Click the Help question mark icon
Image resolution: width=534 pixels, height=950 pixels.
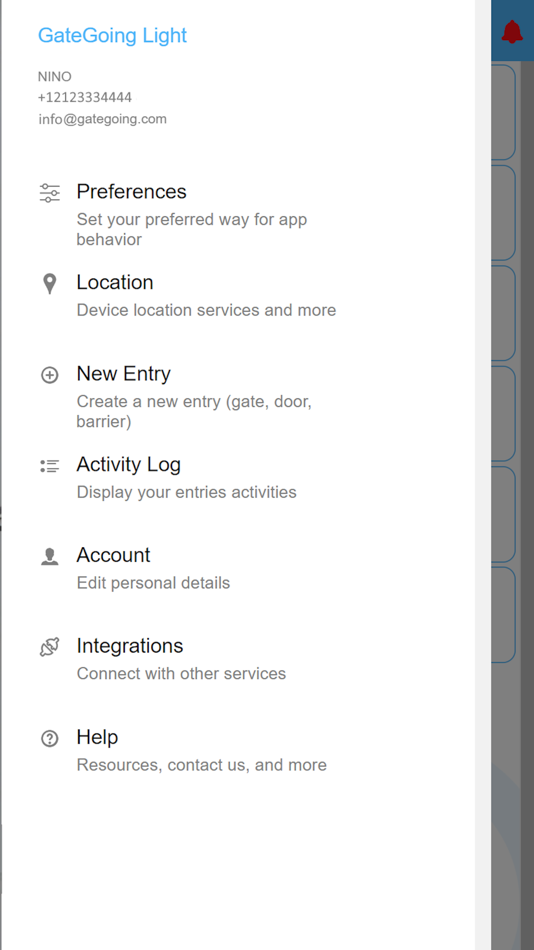pyautogui.click(x=50, y=738)
